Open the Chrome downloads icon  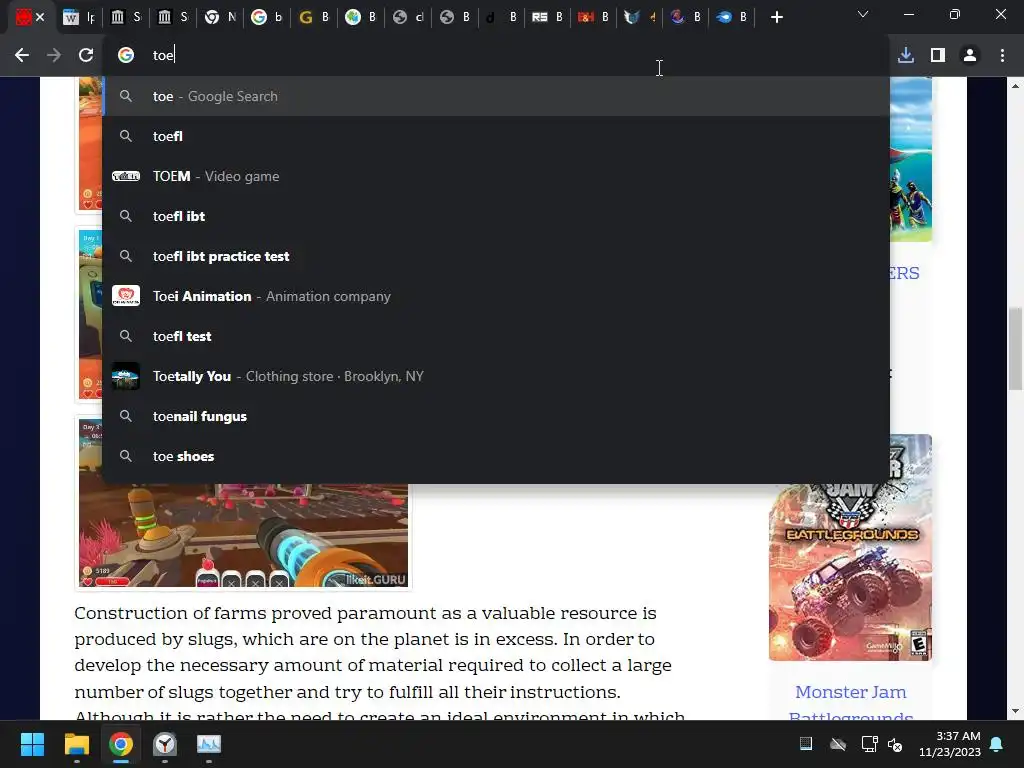click(x=906, y=56)
